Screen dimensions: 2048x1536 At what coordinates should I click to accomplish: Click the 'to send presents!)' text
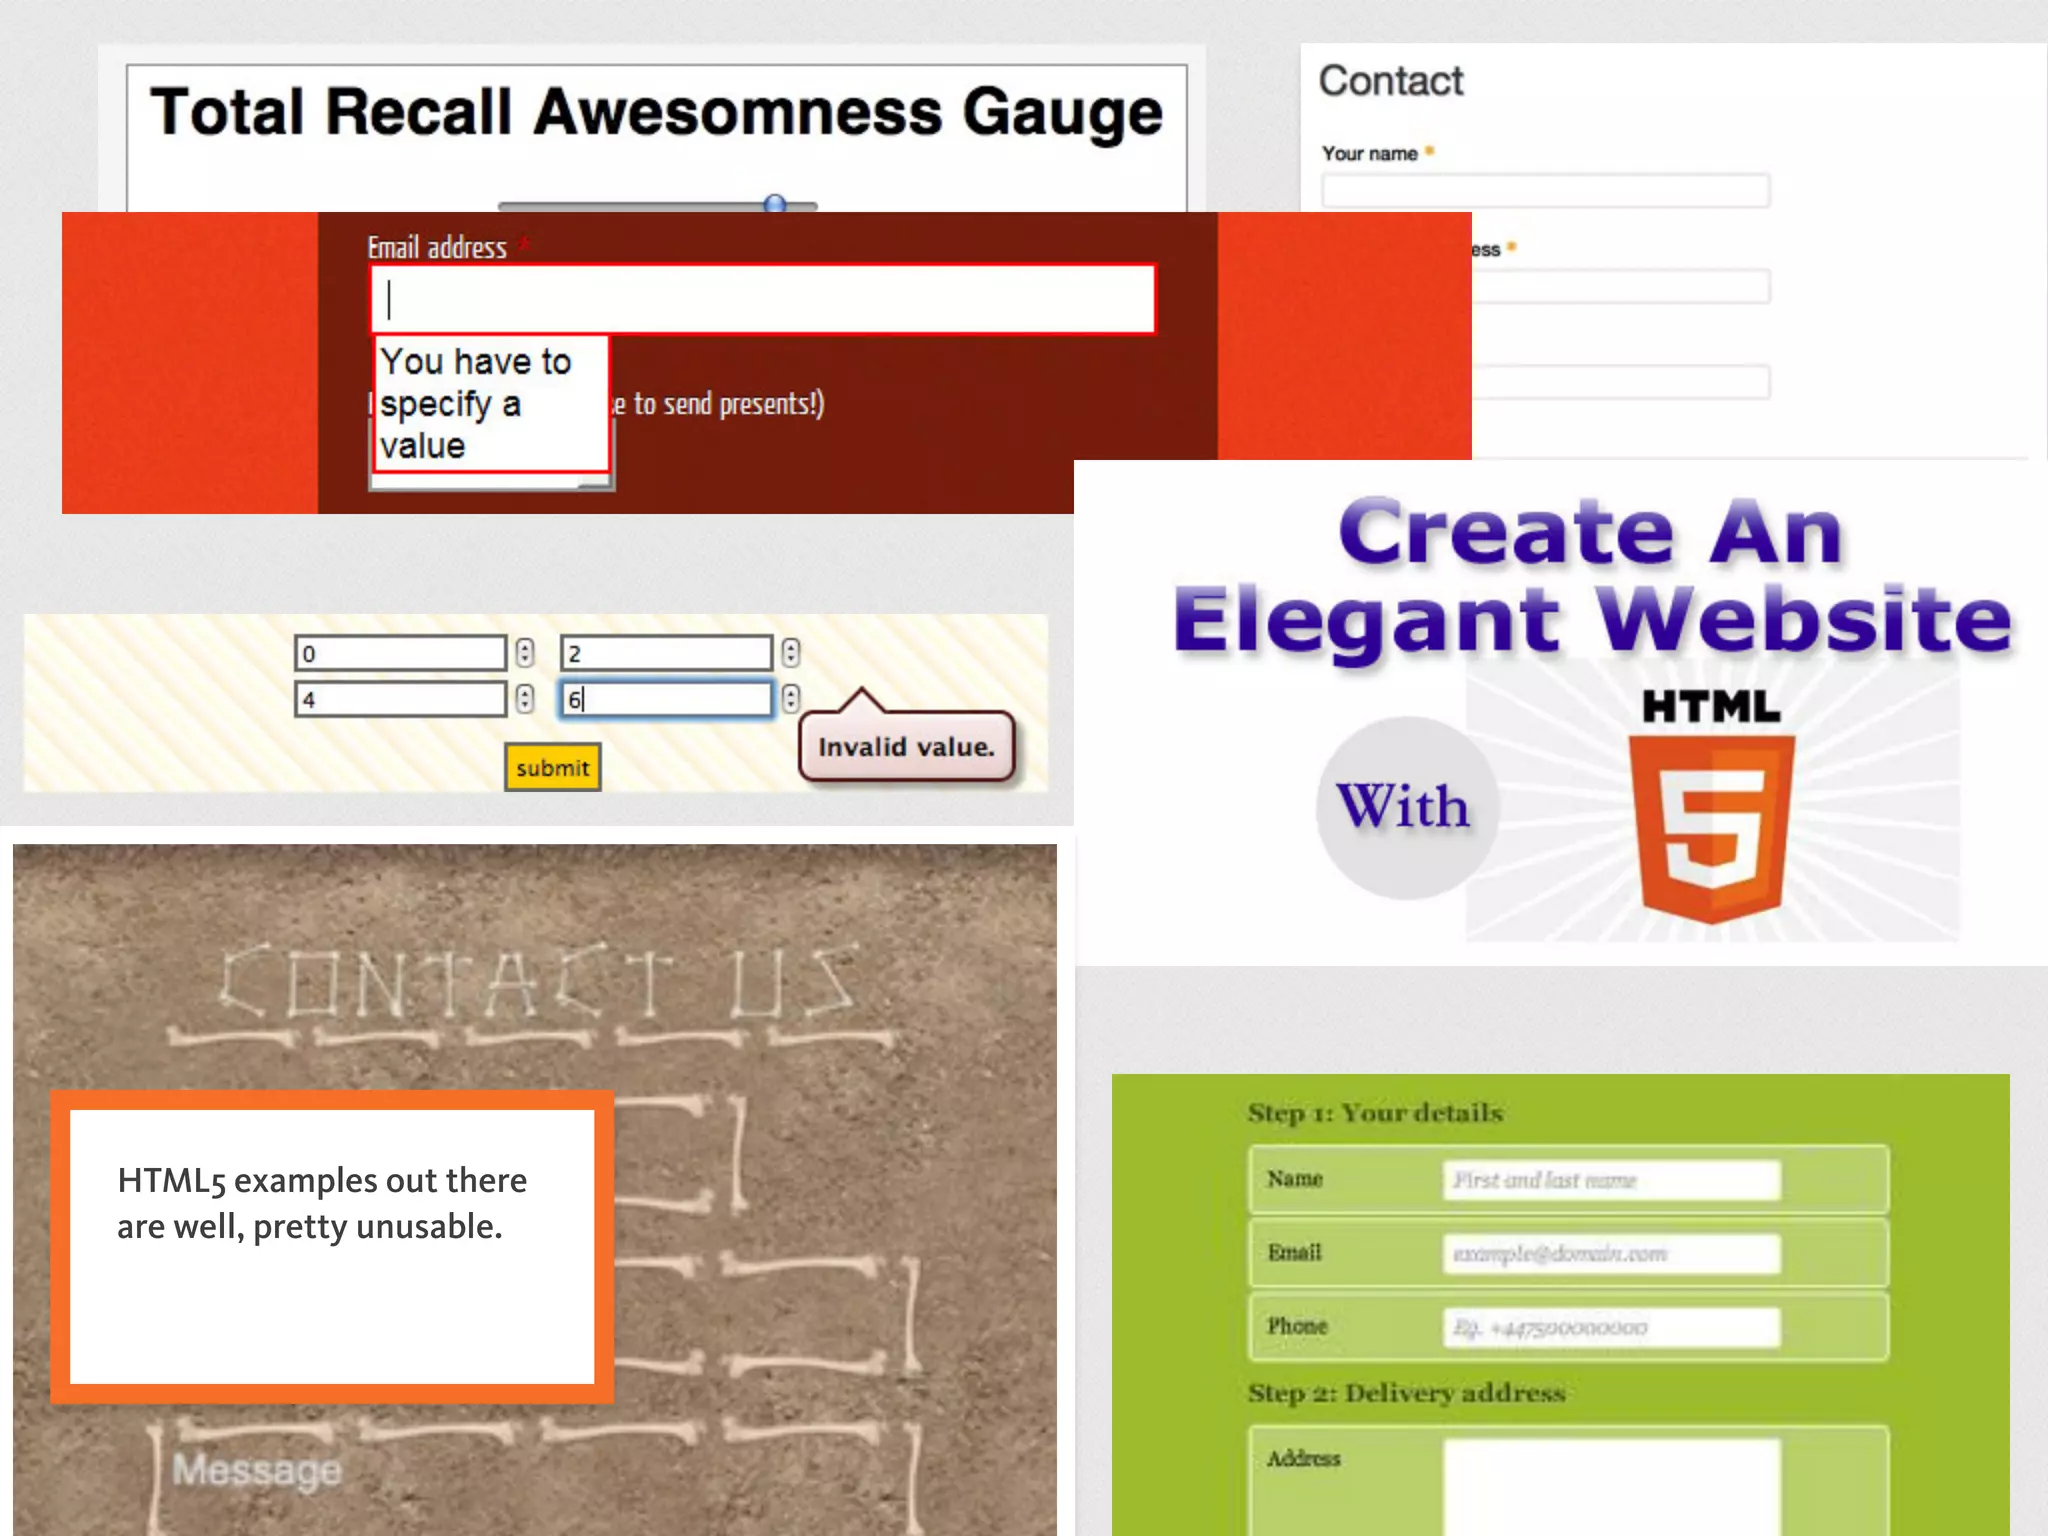729,404
